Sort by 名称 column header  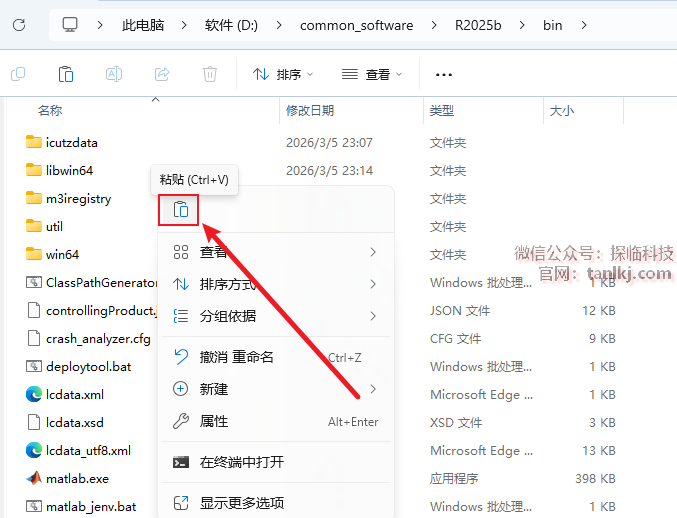(x=50, y=111)
